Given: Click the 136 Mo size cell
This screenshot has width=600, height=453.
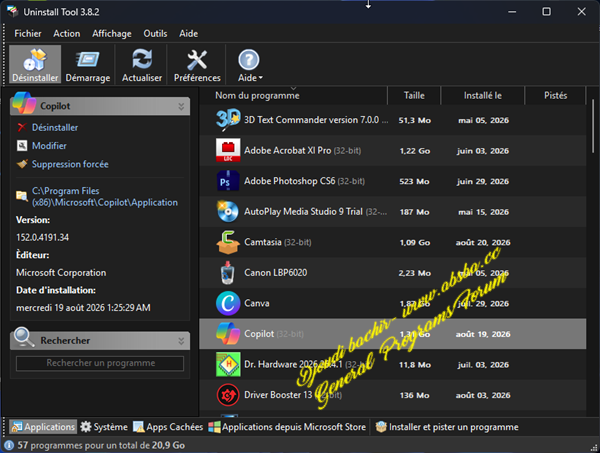Looking at the screenshot, I should [414, 396].
